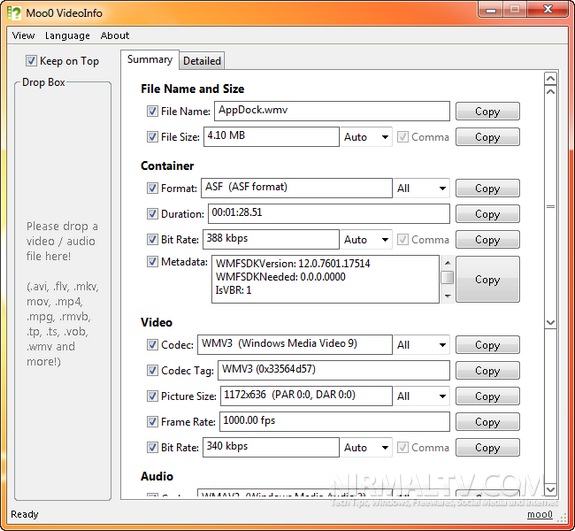Image resolution: width=575 pixels, height=531 pixels.
Task: Switch to the Detailed tab
Action: pyautogui.click(x=202, y=61)
